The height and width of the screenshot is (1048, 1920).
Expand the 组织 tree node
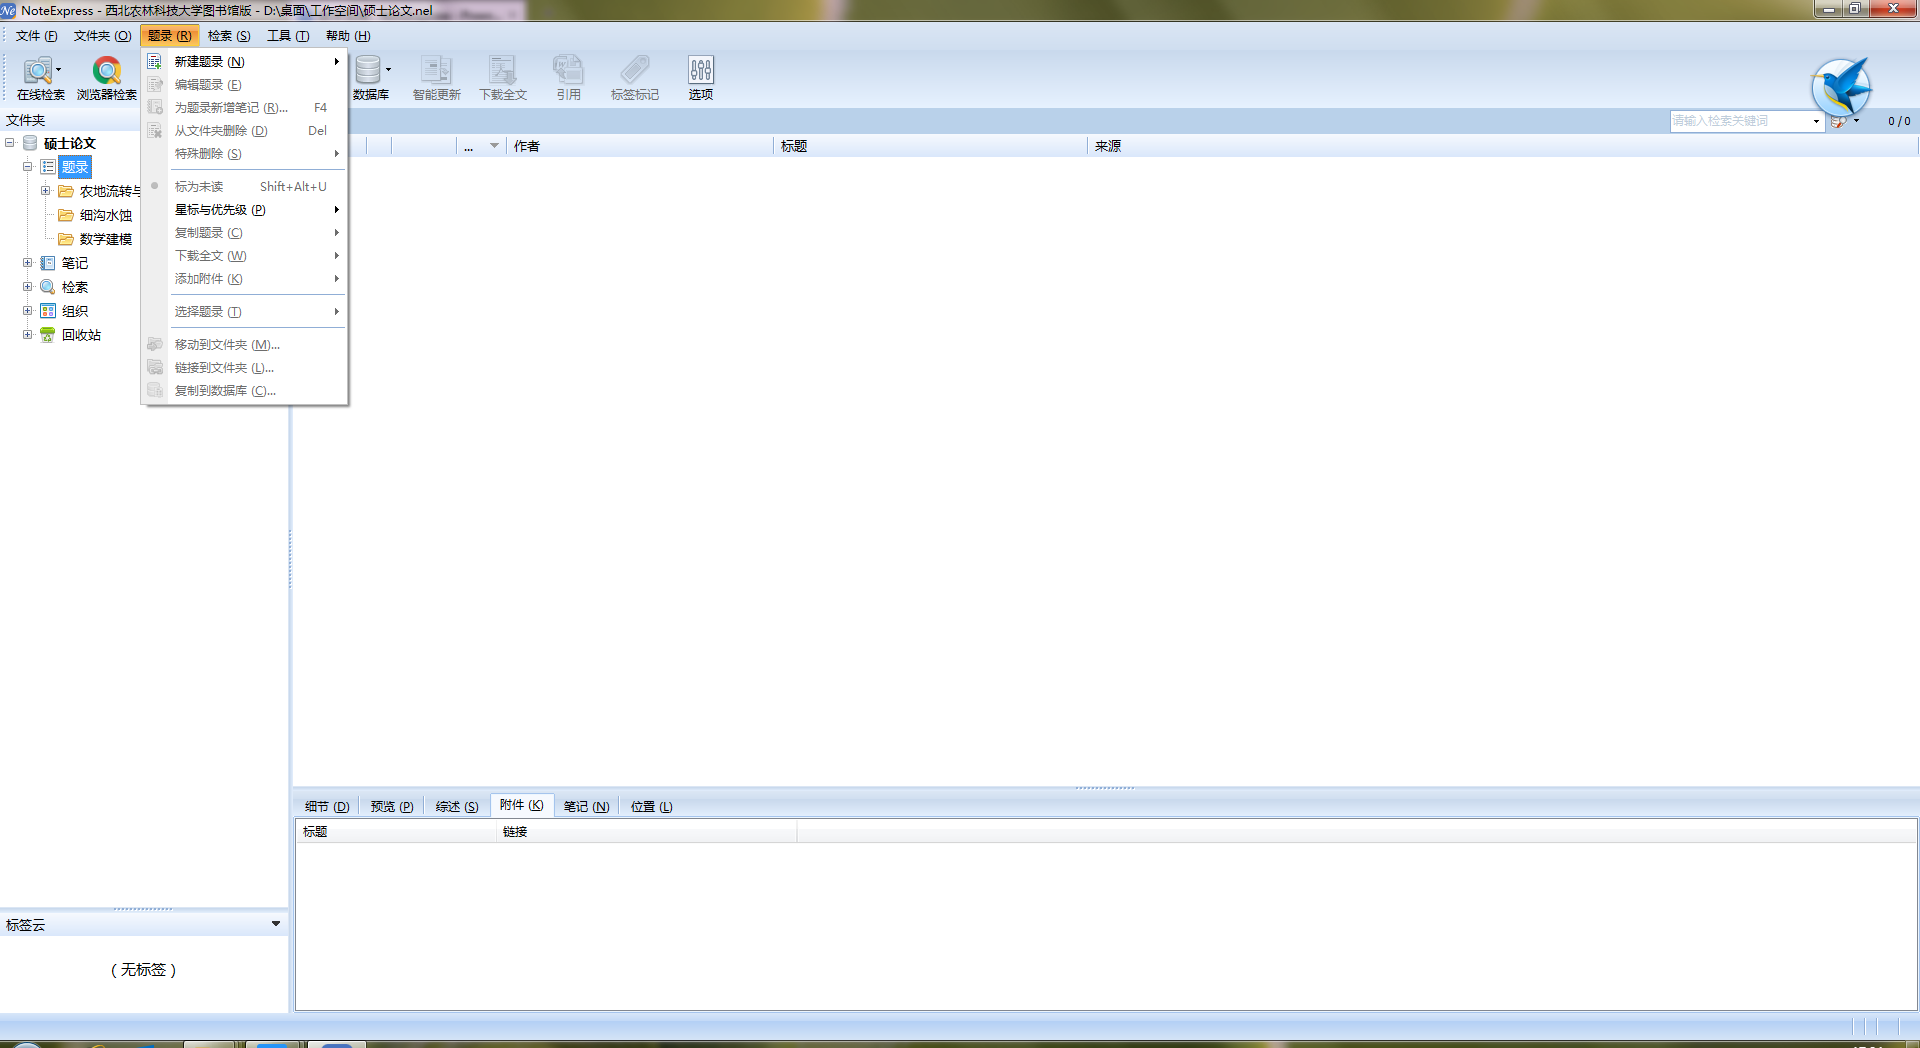[x=28, y=311]
